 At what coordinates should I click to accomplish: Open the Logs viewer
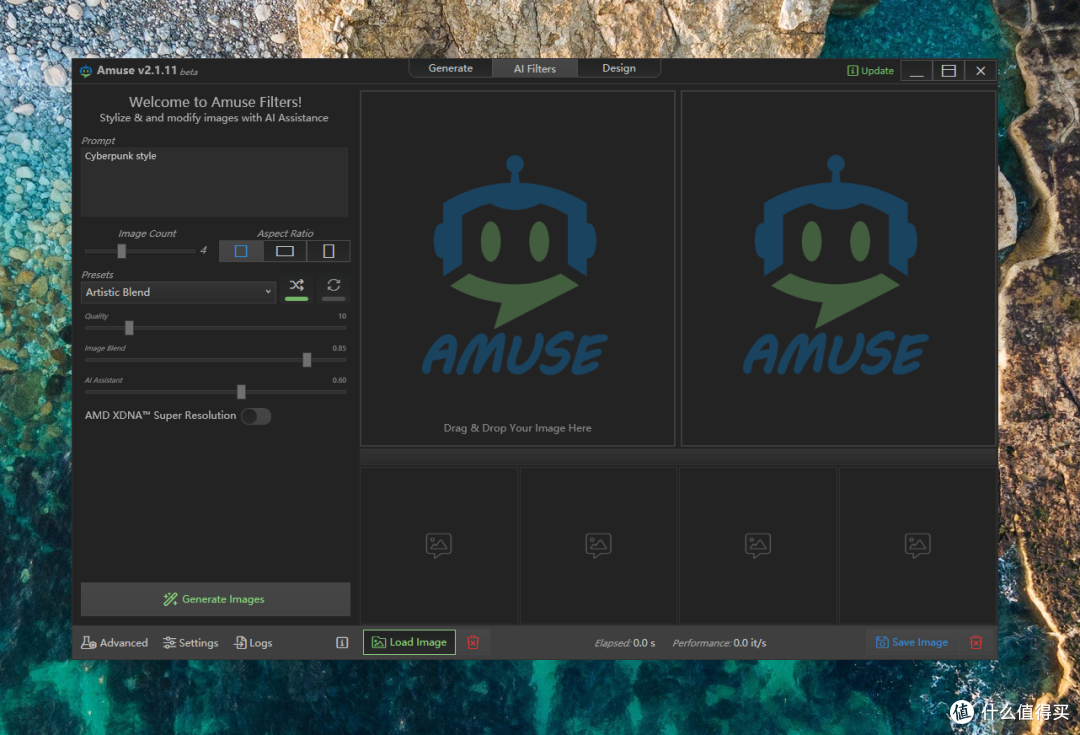point(253,643)
